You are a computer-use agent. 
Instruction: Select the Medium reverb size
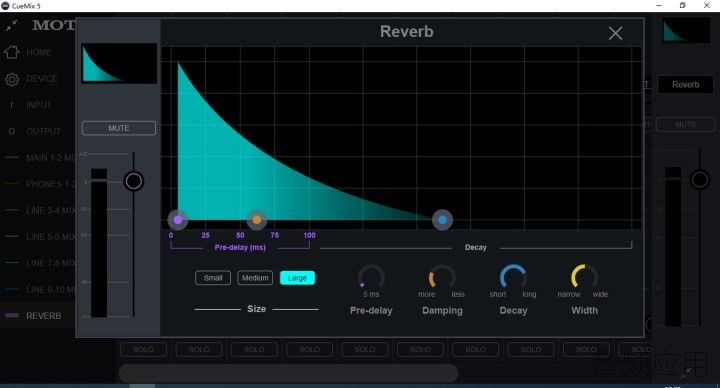click(x=255, y=278)
